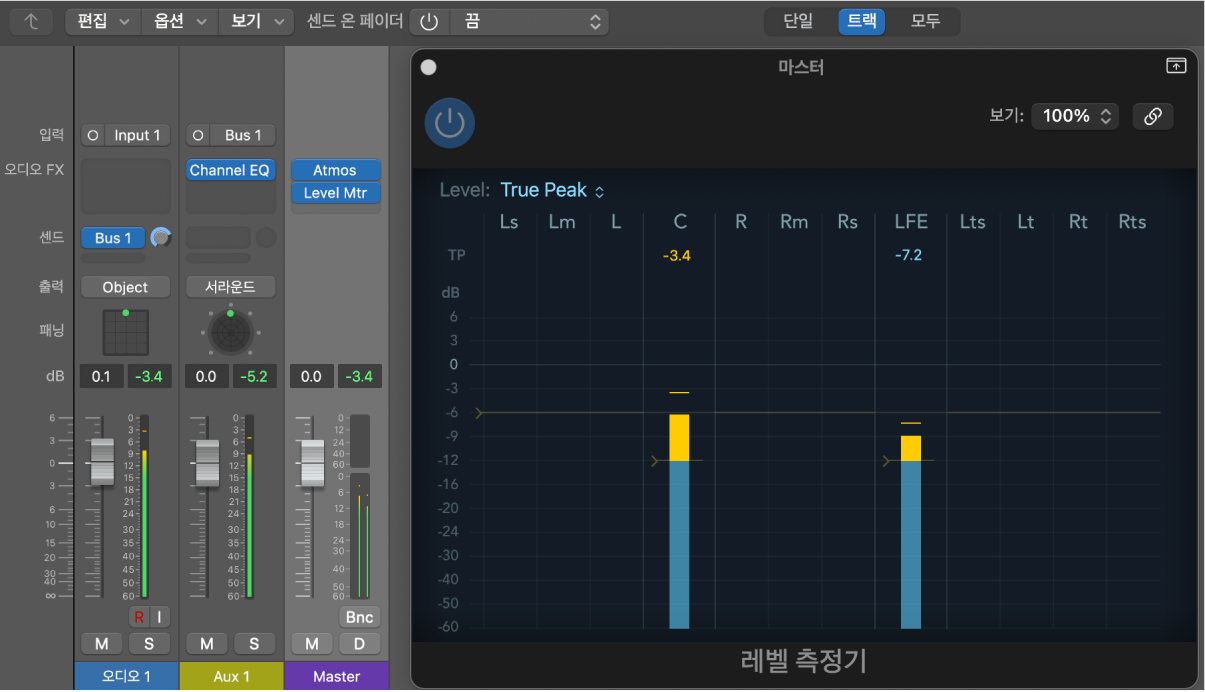Viewport: 1205px width, 692px height.
Task: Click Bnc bounce button
Action: point(359,617)
